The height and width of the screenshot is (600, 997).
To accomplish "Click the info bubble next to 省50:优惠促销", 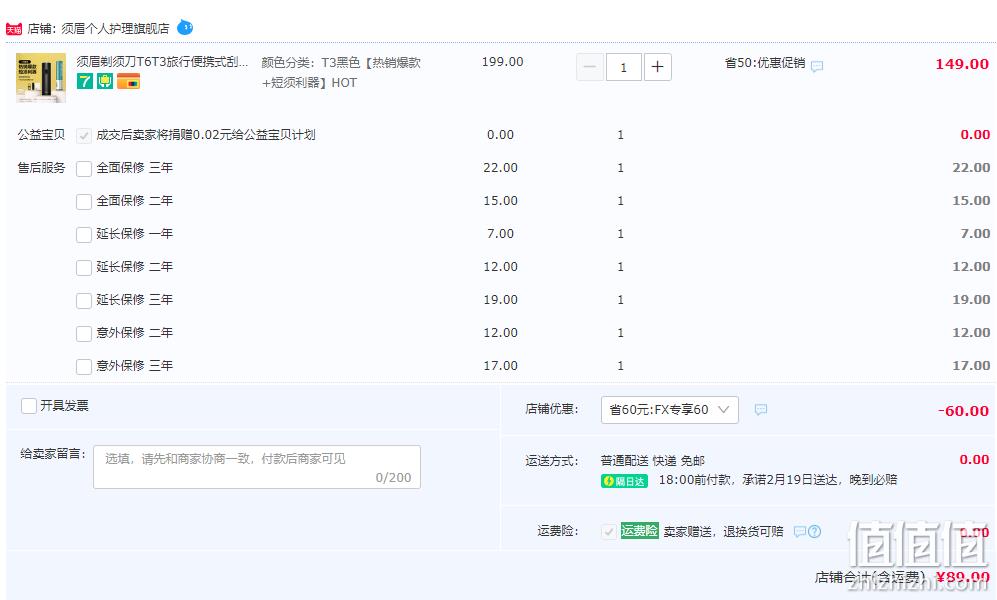I will click(817, 65).
